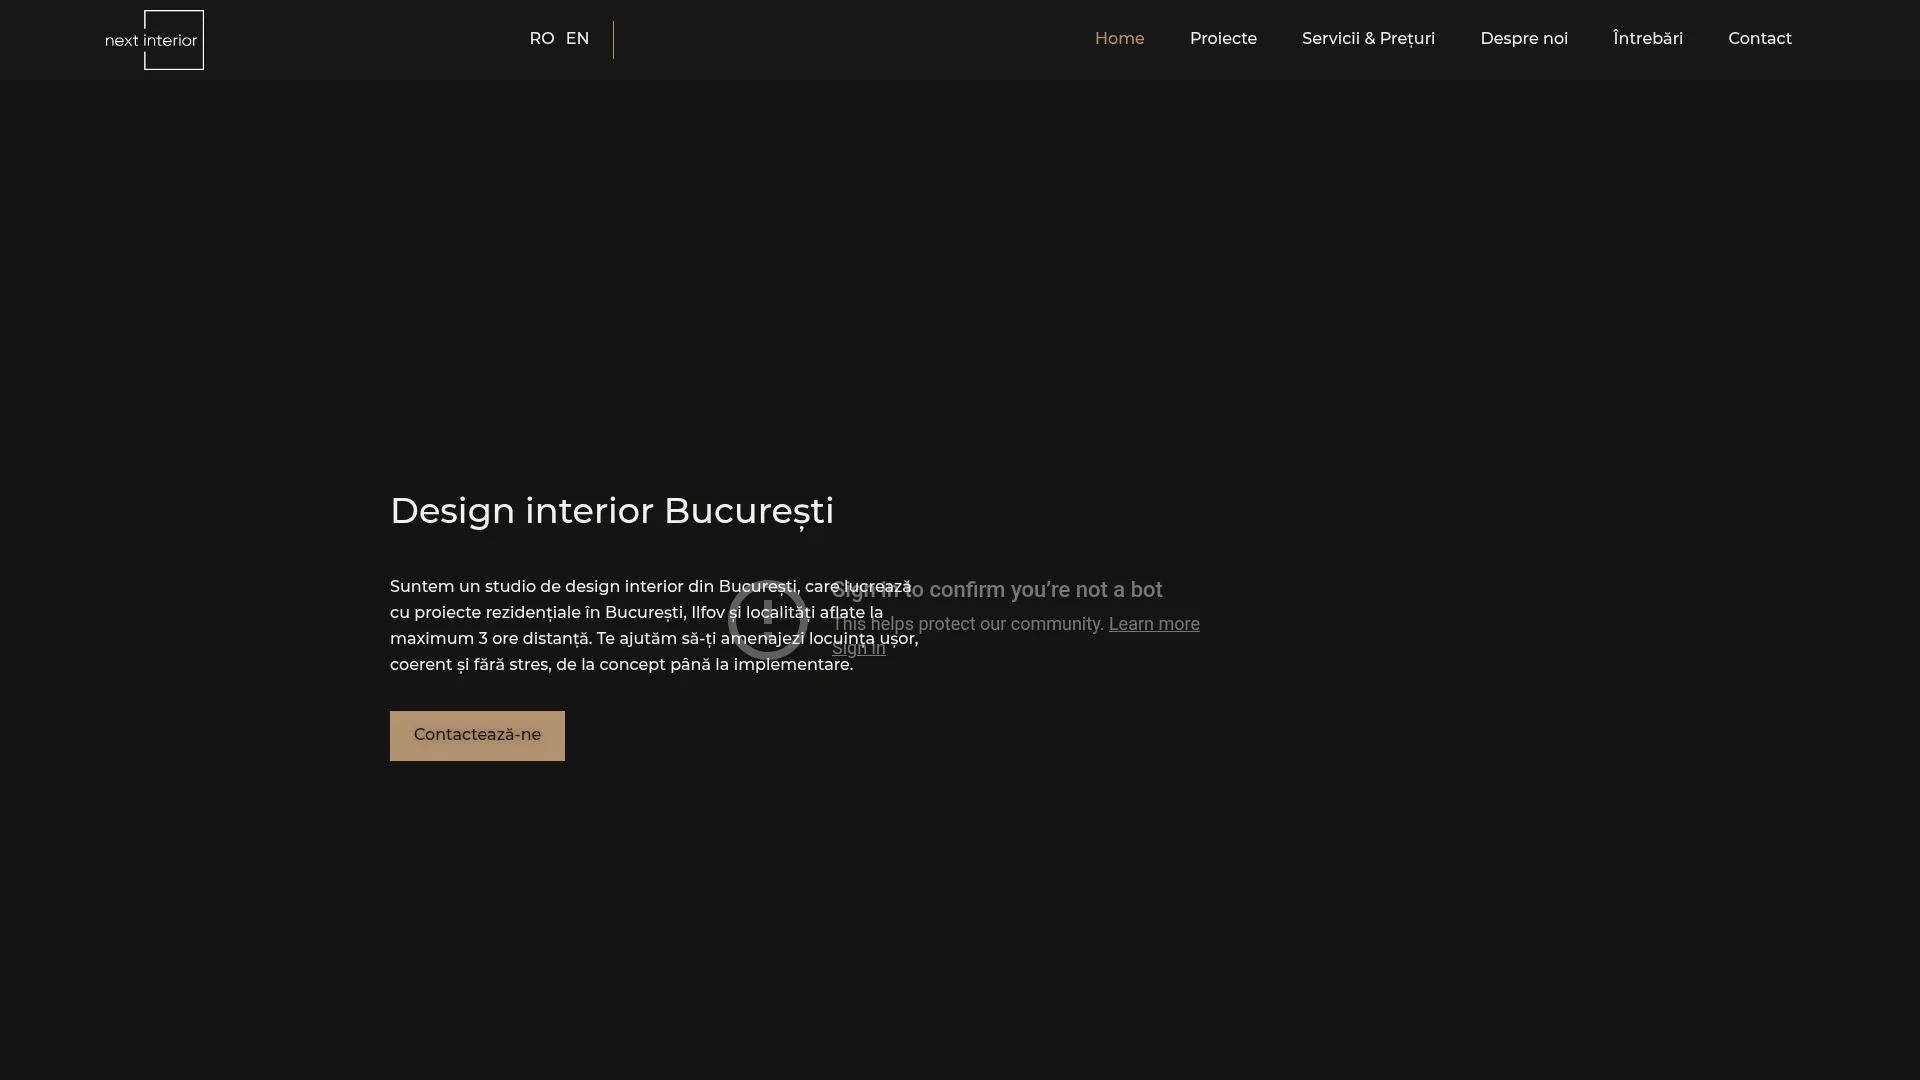The height and width of the screenshot is (1080, 1920).
Task: Open the Contact page
Action: pyautogui.click(x=1760, y=39)
